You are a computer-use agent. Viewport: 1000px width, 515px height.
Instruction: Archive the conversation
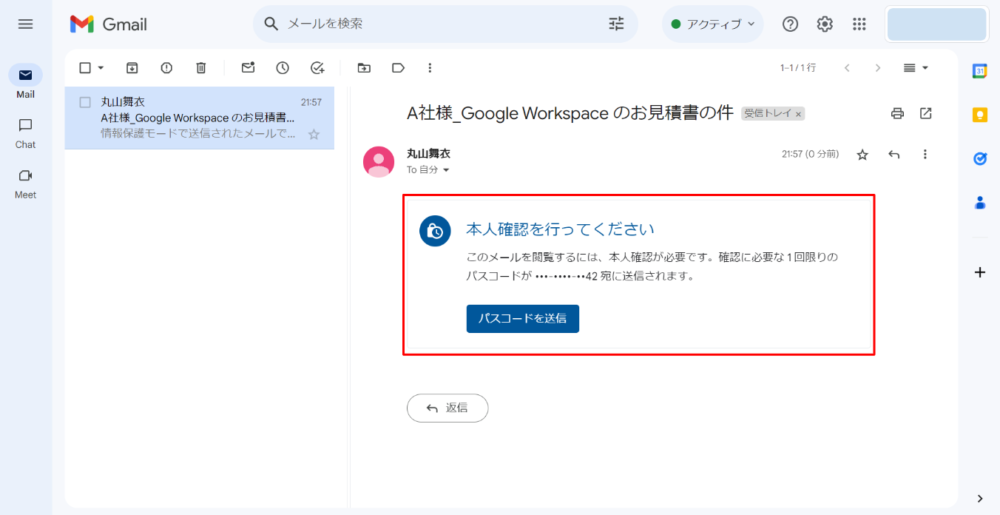click(x=132, y=68)
